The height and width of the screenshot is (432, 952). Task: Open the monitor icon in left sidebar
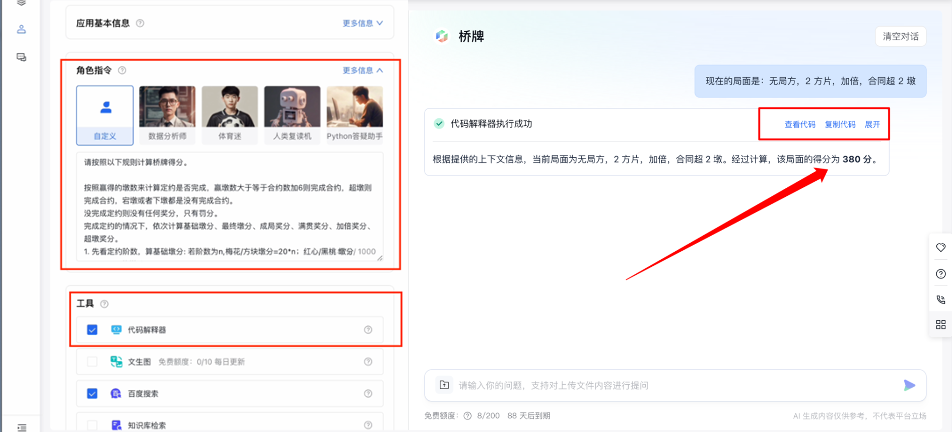tap(22, 57)
